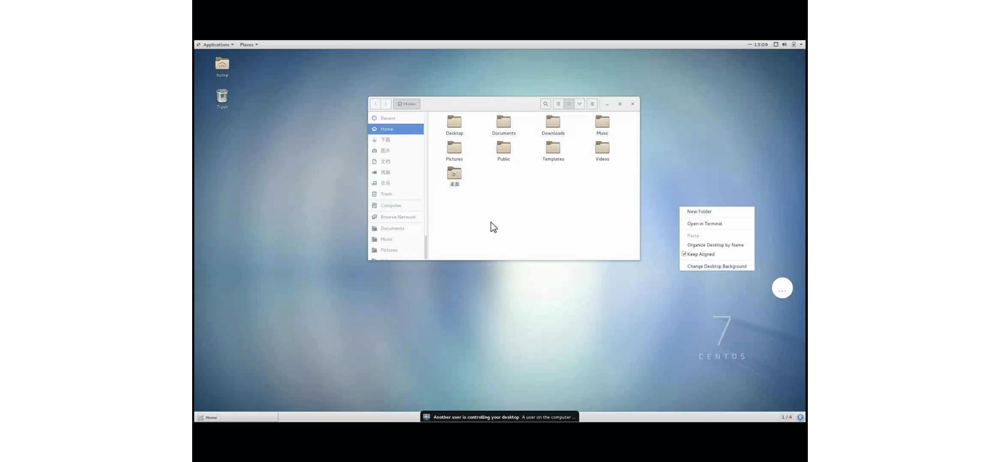Click the search magnifier in the file manager toolbar

(545, 104)
